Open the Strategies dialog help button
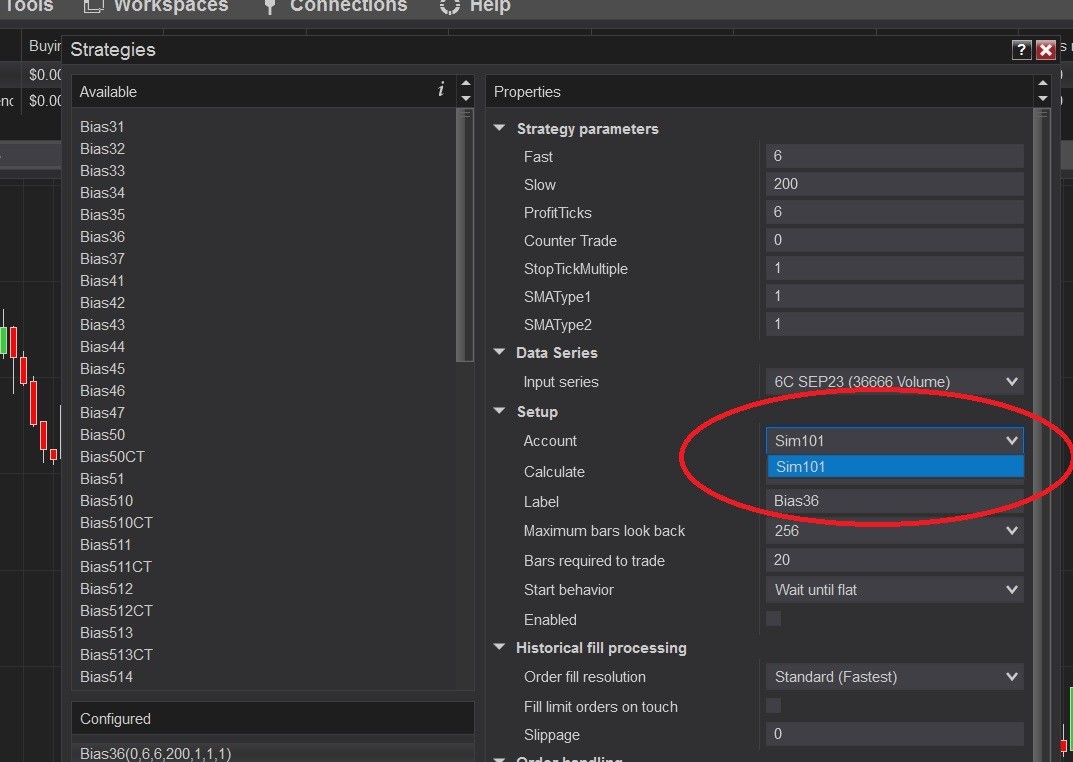Viewport: 1073px width, 762px height. (x=1021, y=49)
